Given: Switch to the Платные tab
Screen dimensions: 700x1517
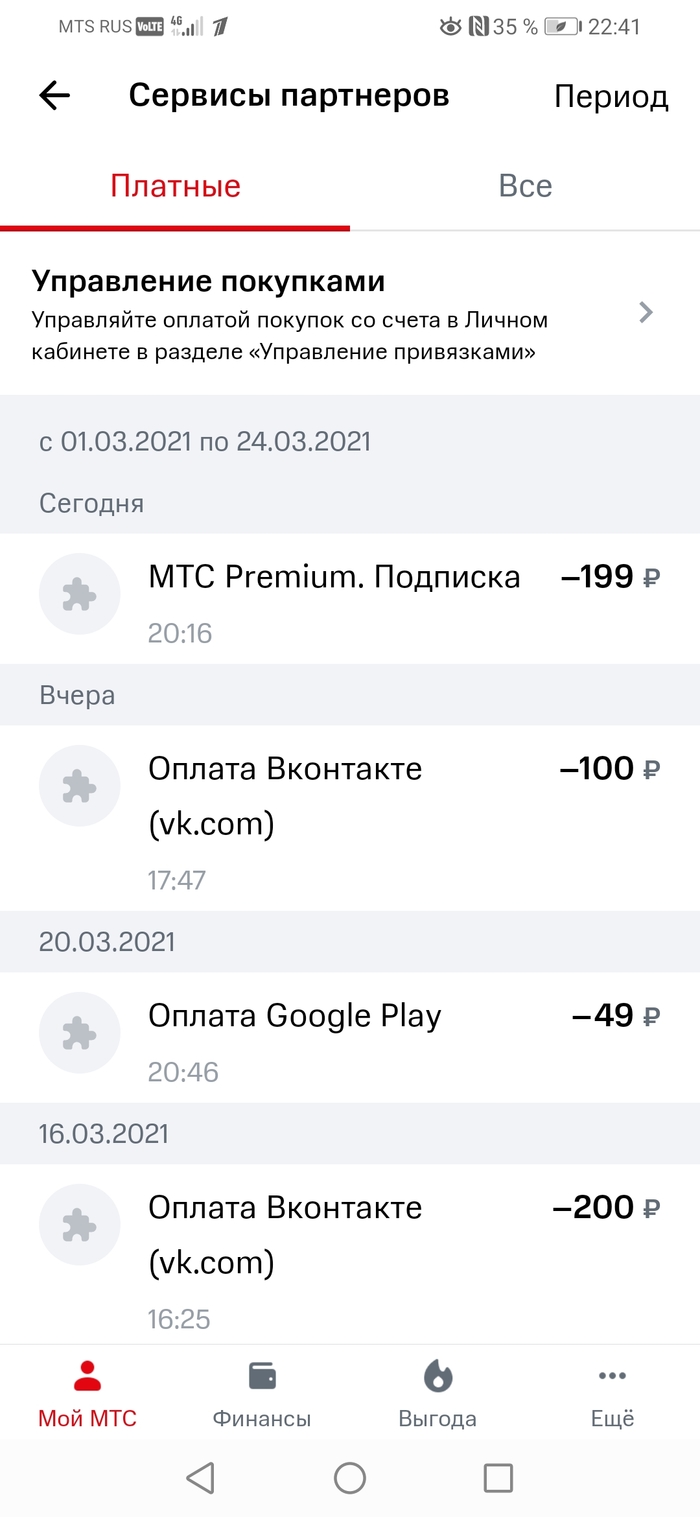Looking at the screenshot, I should 175,187.
